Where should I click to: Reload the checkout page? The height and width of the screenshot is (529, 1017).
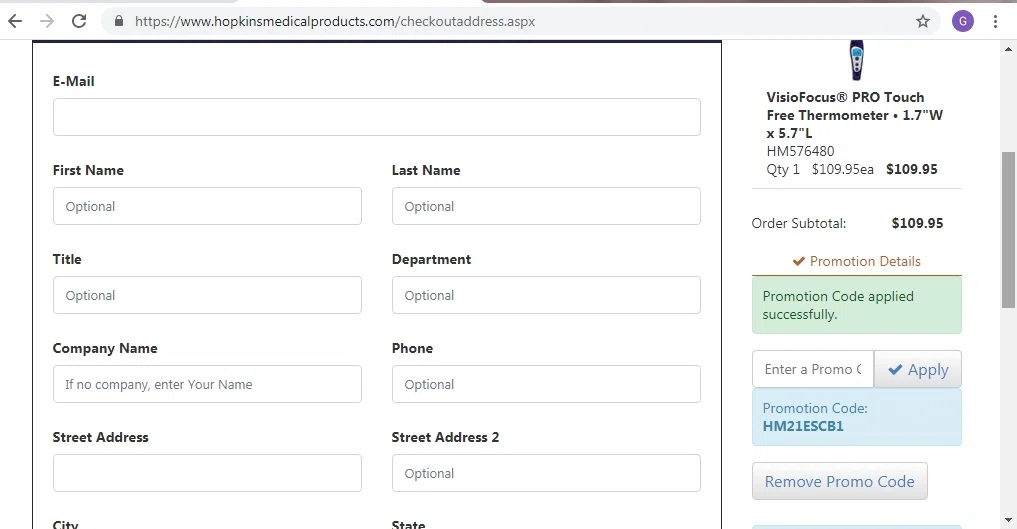click(79, 21)
